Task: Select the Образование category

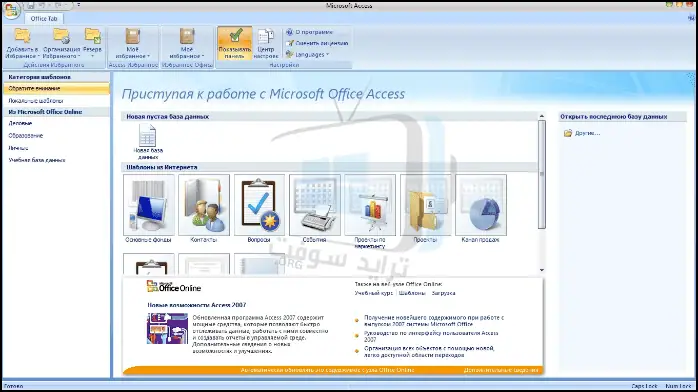Action: (x=26, y=135)
